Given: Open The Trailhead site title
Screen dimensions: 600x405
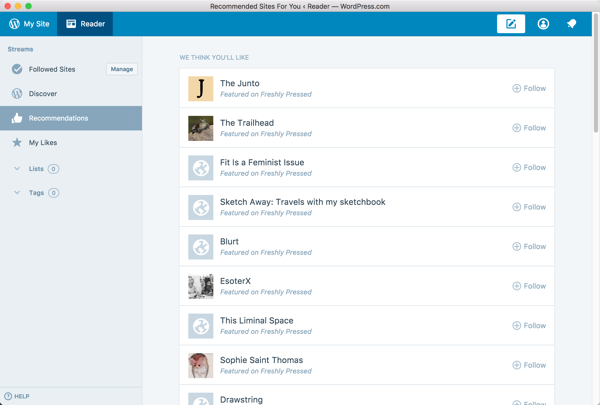Looking at the screenshot, I should (247, 123).
